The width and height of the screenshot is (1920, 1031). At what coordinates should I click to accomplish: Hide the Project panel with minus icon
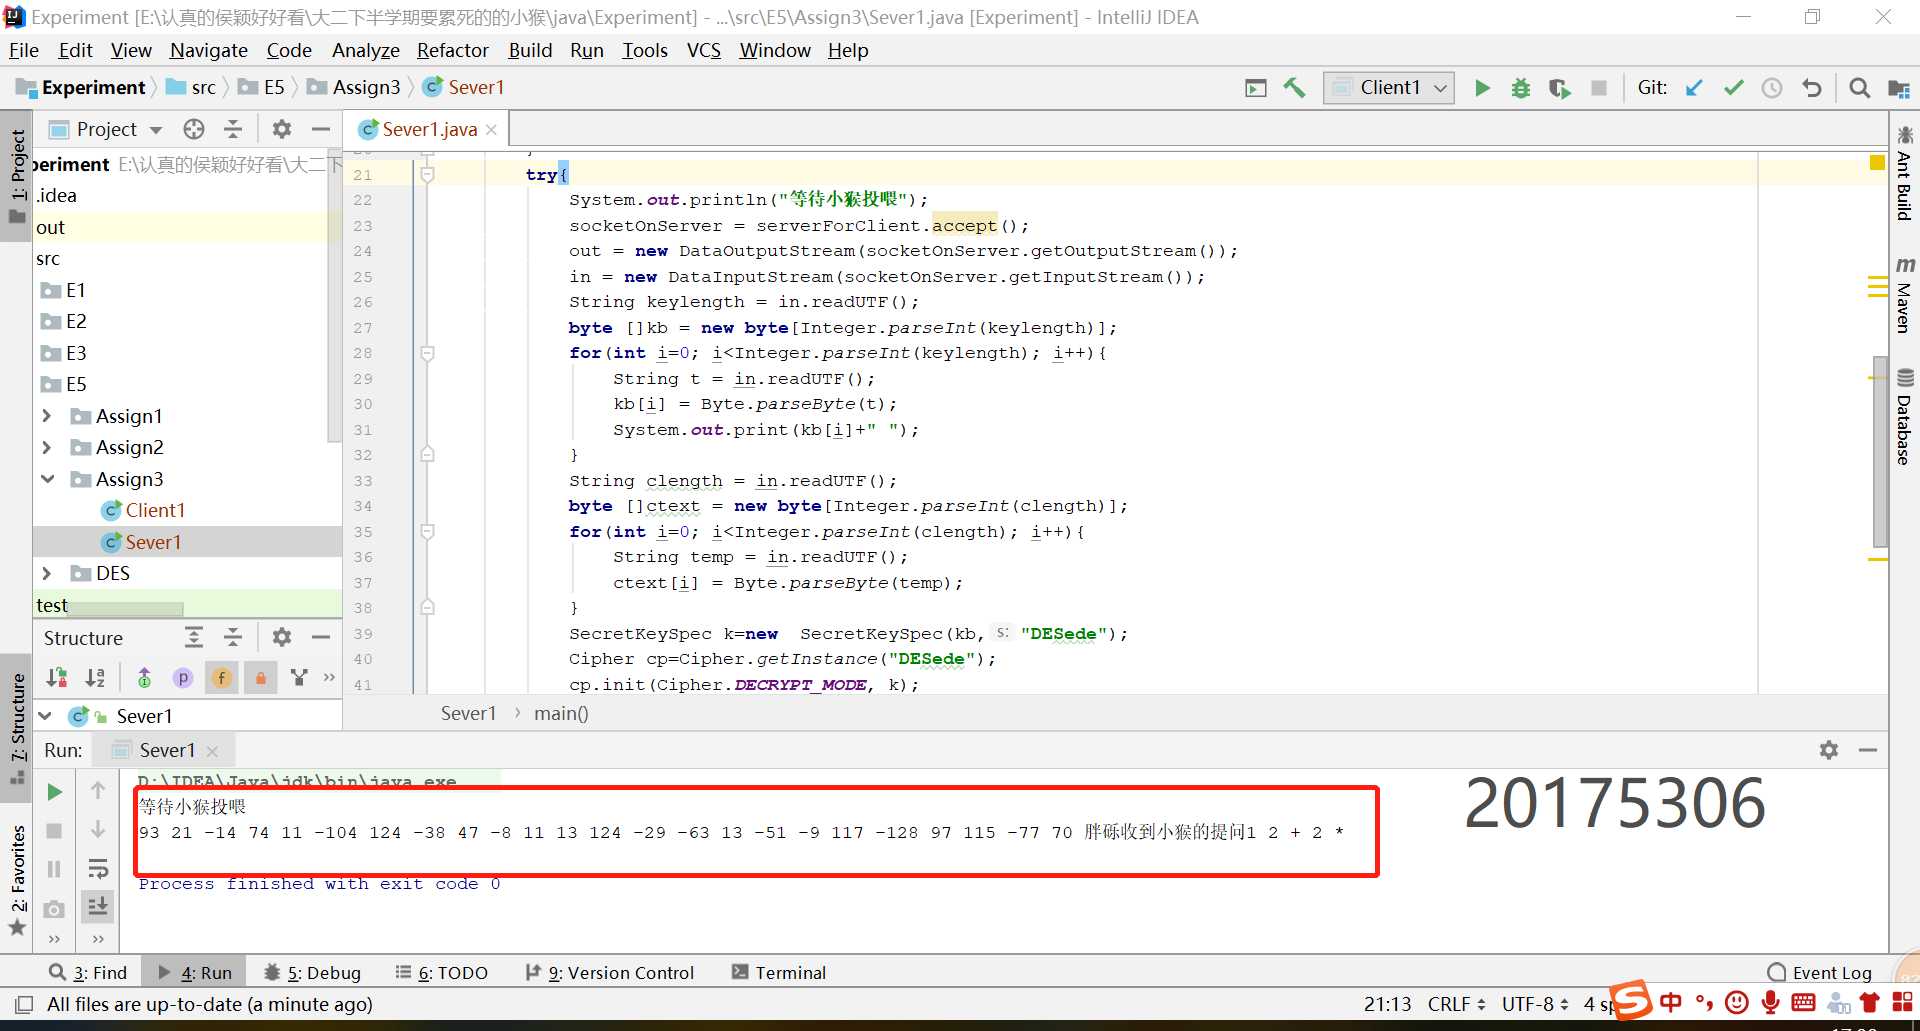click(321, 129)
